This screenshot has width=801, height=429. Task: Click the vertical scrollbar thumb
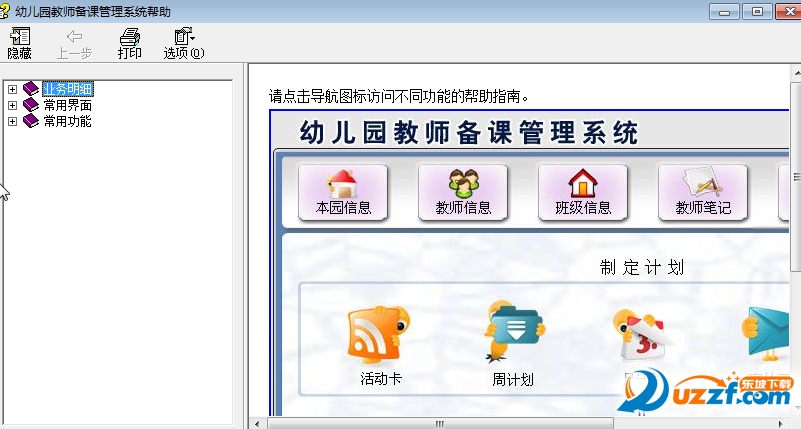[796, 176]
